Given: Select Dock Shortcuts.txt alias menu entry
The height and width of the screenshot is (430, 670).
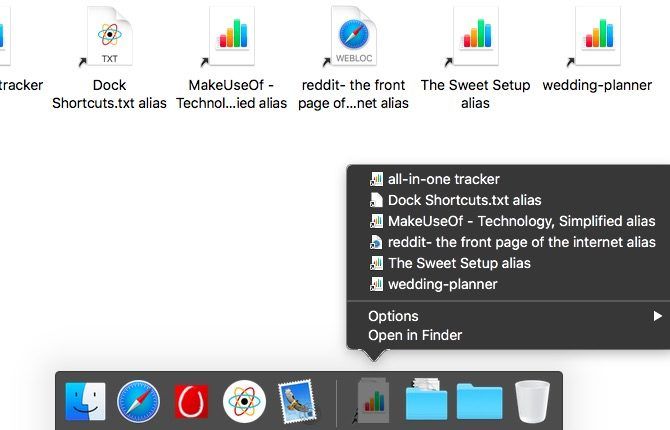Looking at the screenshot, I should (x=464, y=200).
